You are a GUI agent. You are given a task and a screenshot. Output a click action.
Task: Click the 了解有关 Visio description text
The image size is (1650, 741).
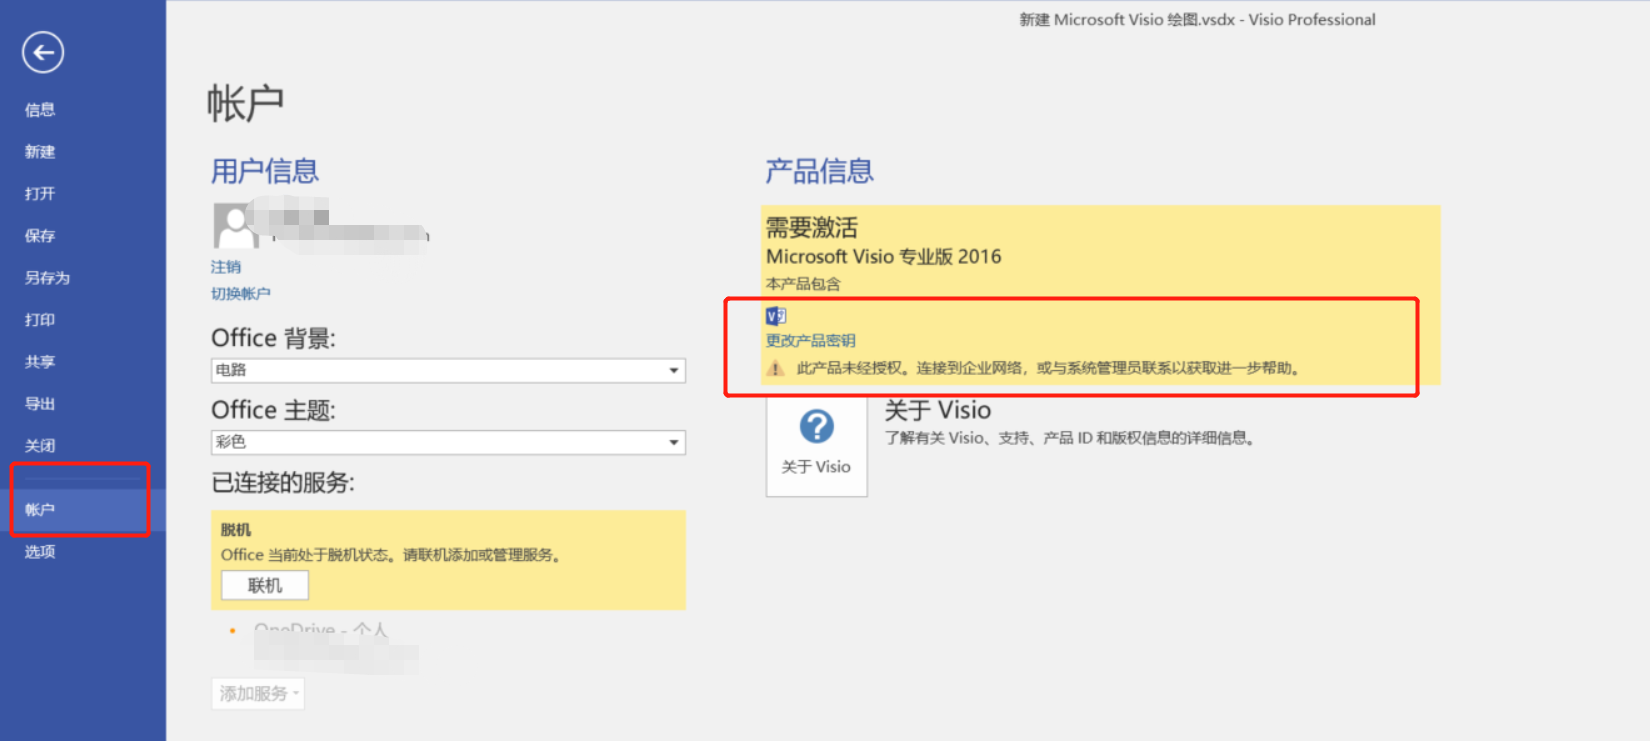1070,438
